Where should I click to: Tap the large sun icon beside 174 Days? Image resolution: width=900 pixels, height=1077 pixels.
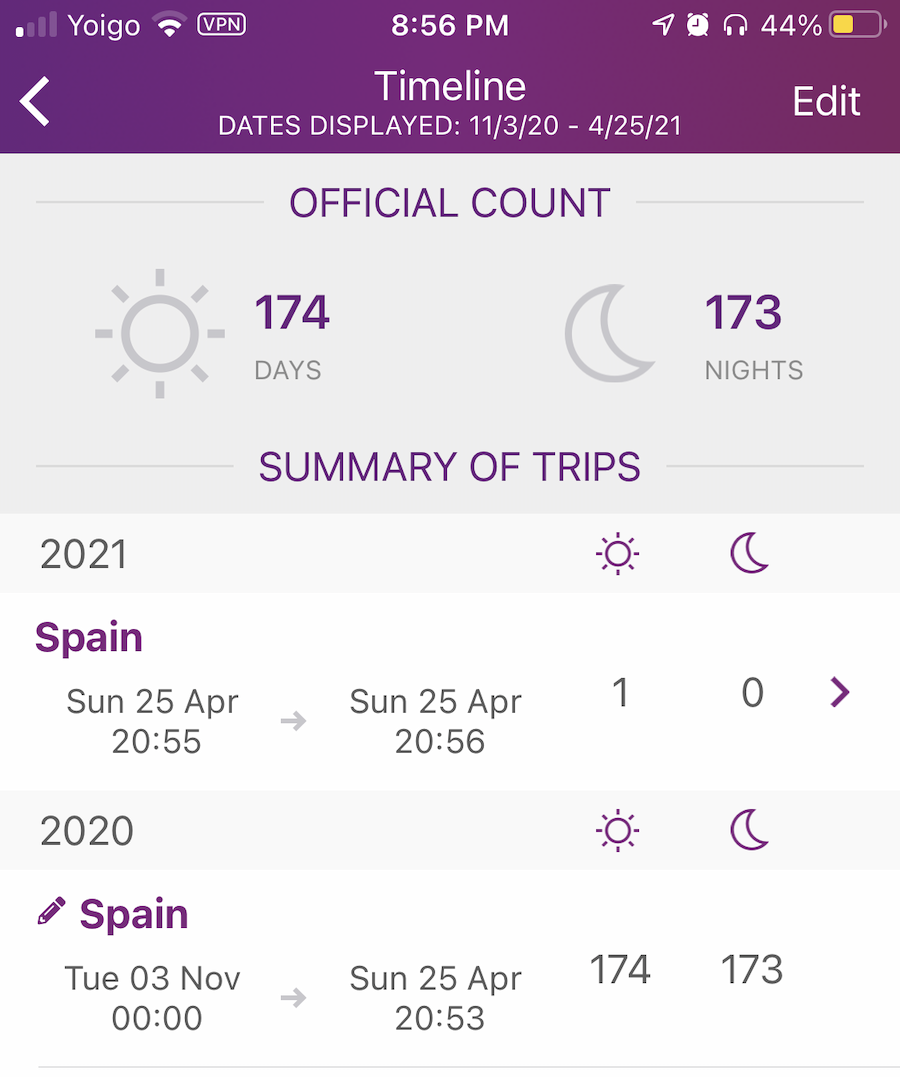(160, 334)
